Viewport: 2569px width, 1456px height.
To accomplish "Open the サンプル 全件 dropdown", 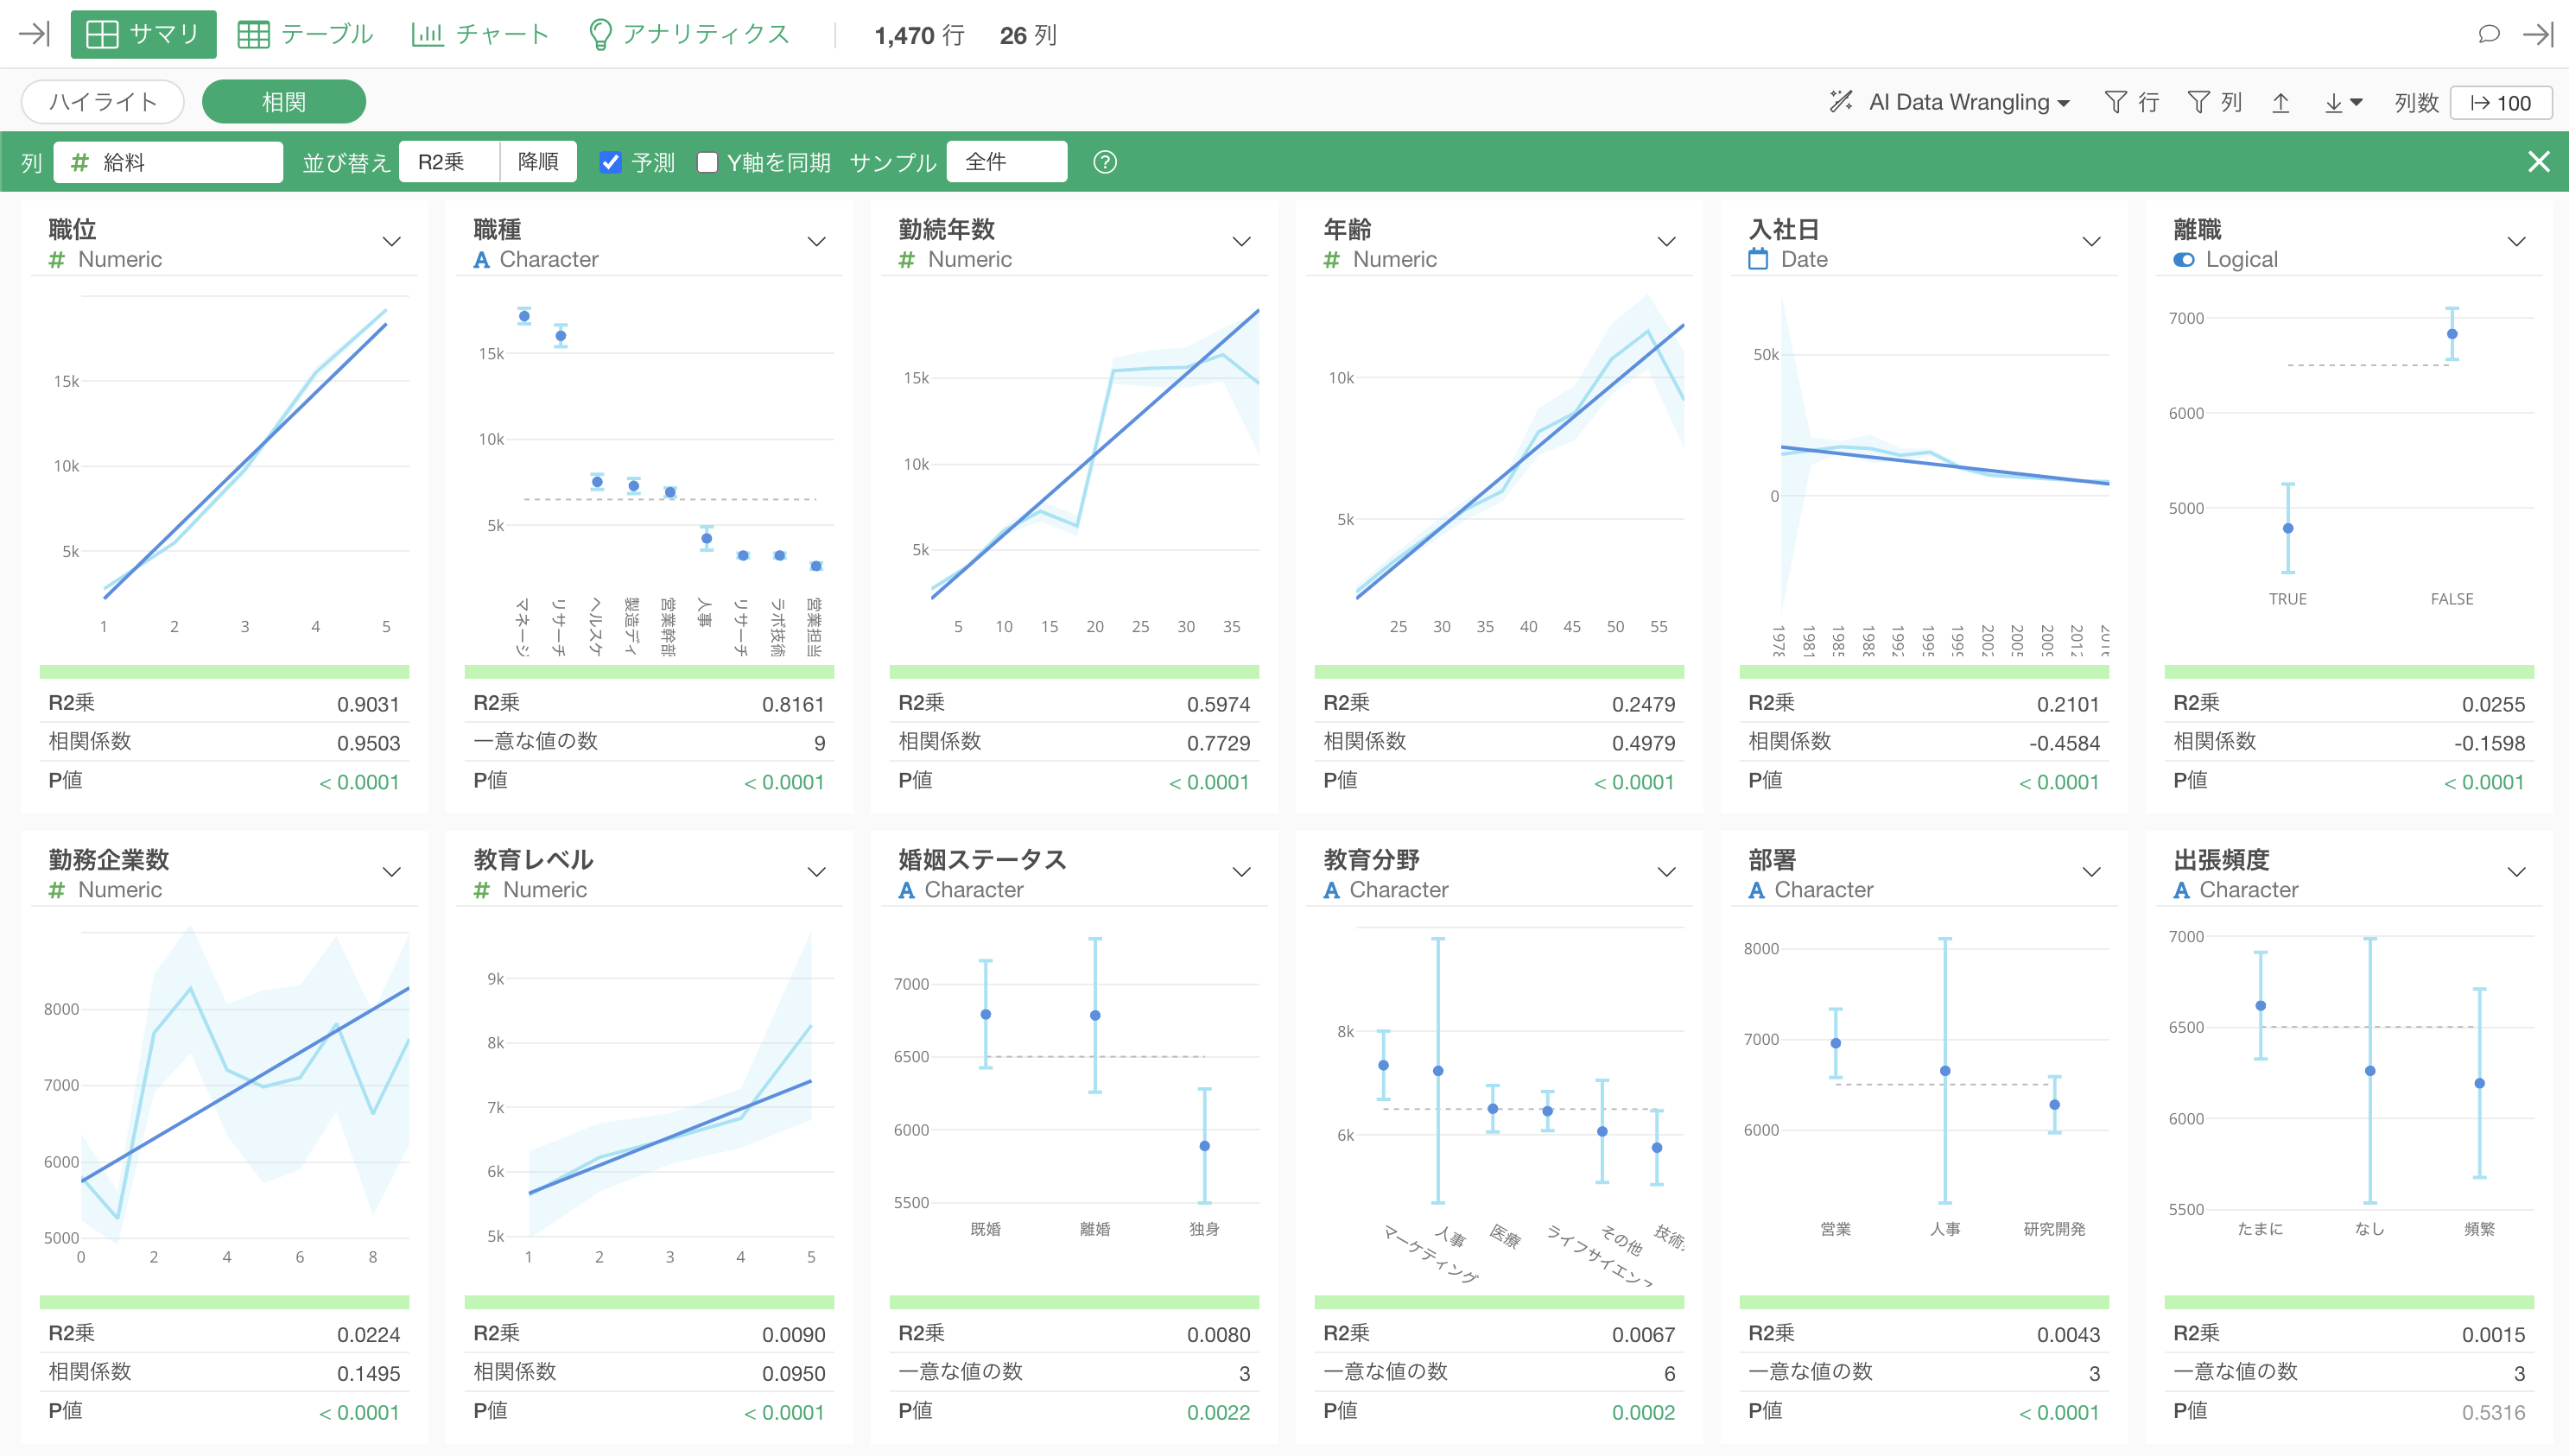I will click(x=1006, y=162).
